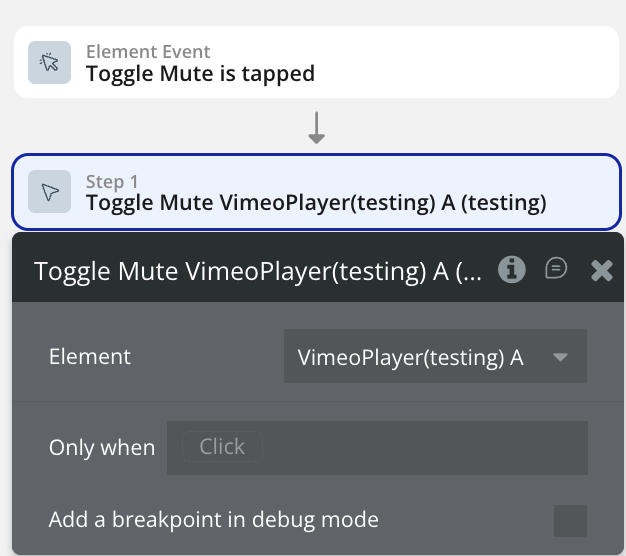The width and height of the screenshot is (626, 556).
Task: Select the "Toggle Mute is tapped" event title
Action: [x=200, y=73]
